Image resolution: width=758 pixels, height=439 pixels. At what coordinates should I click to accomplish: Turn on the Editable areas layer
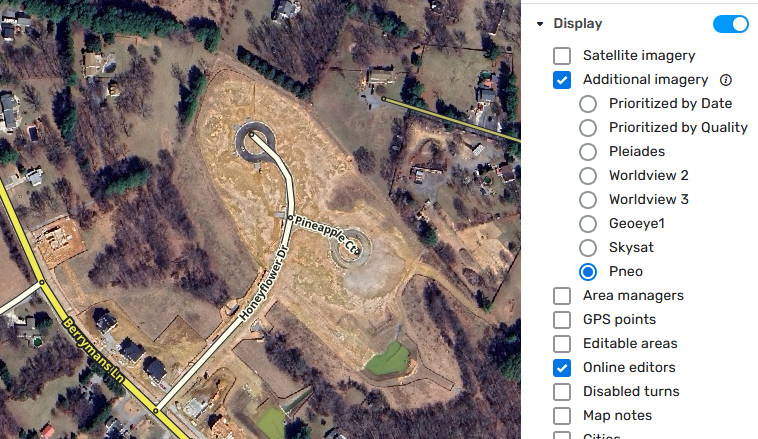pos(562,344)
